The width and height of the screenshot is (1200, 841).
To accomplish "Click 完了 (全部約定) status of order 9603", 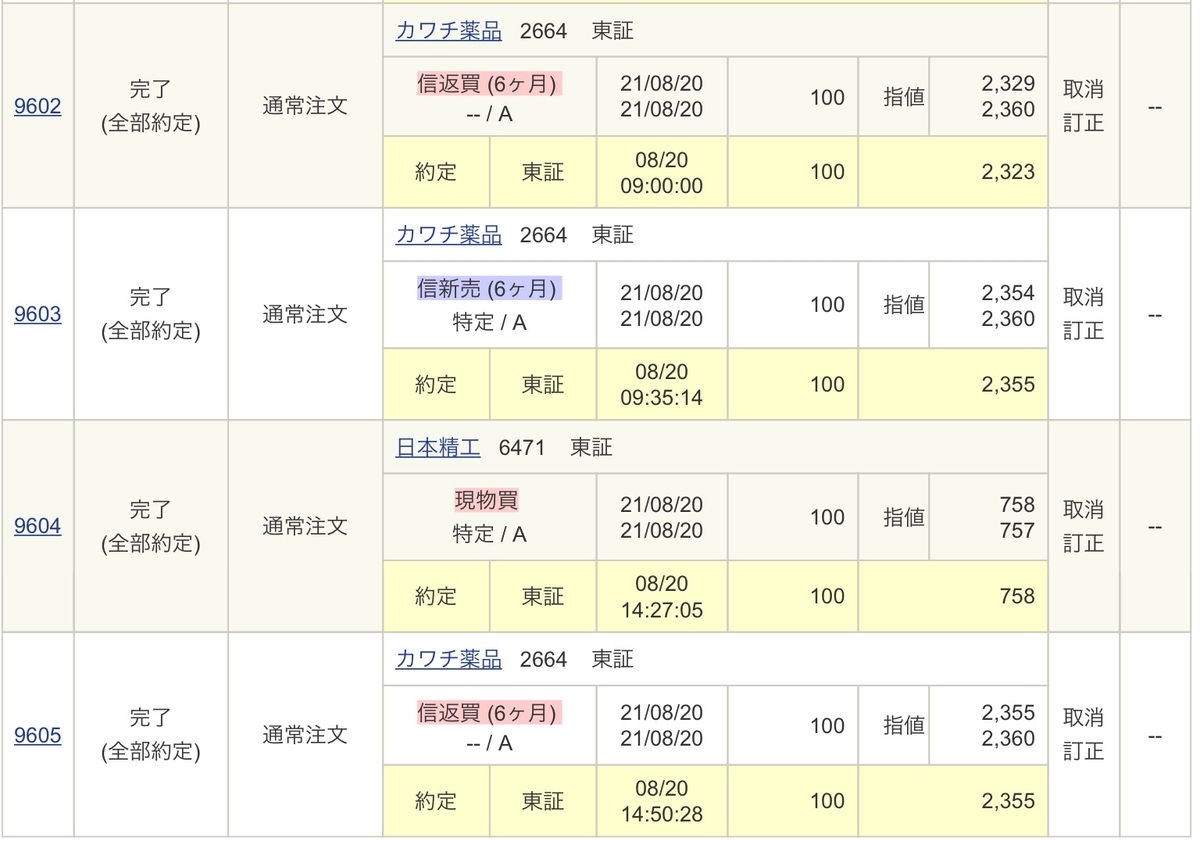I will tap(151, 314).
